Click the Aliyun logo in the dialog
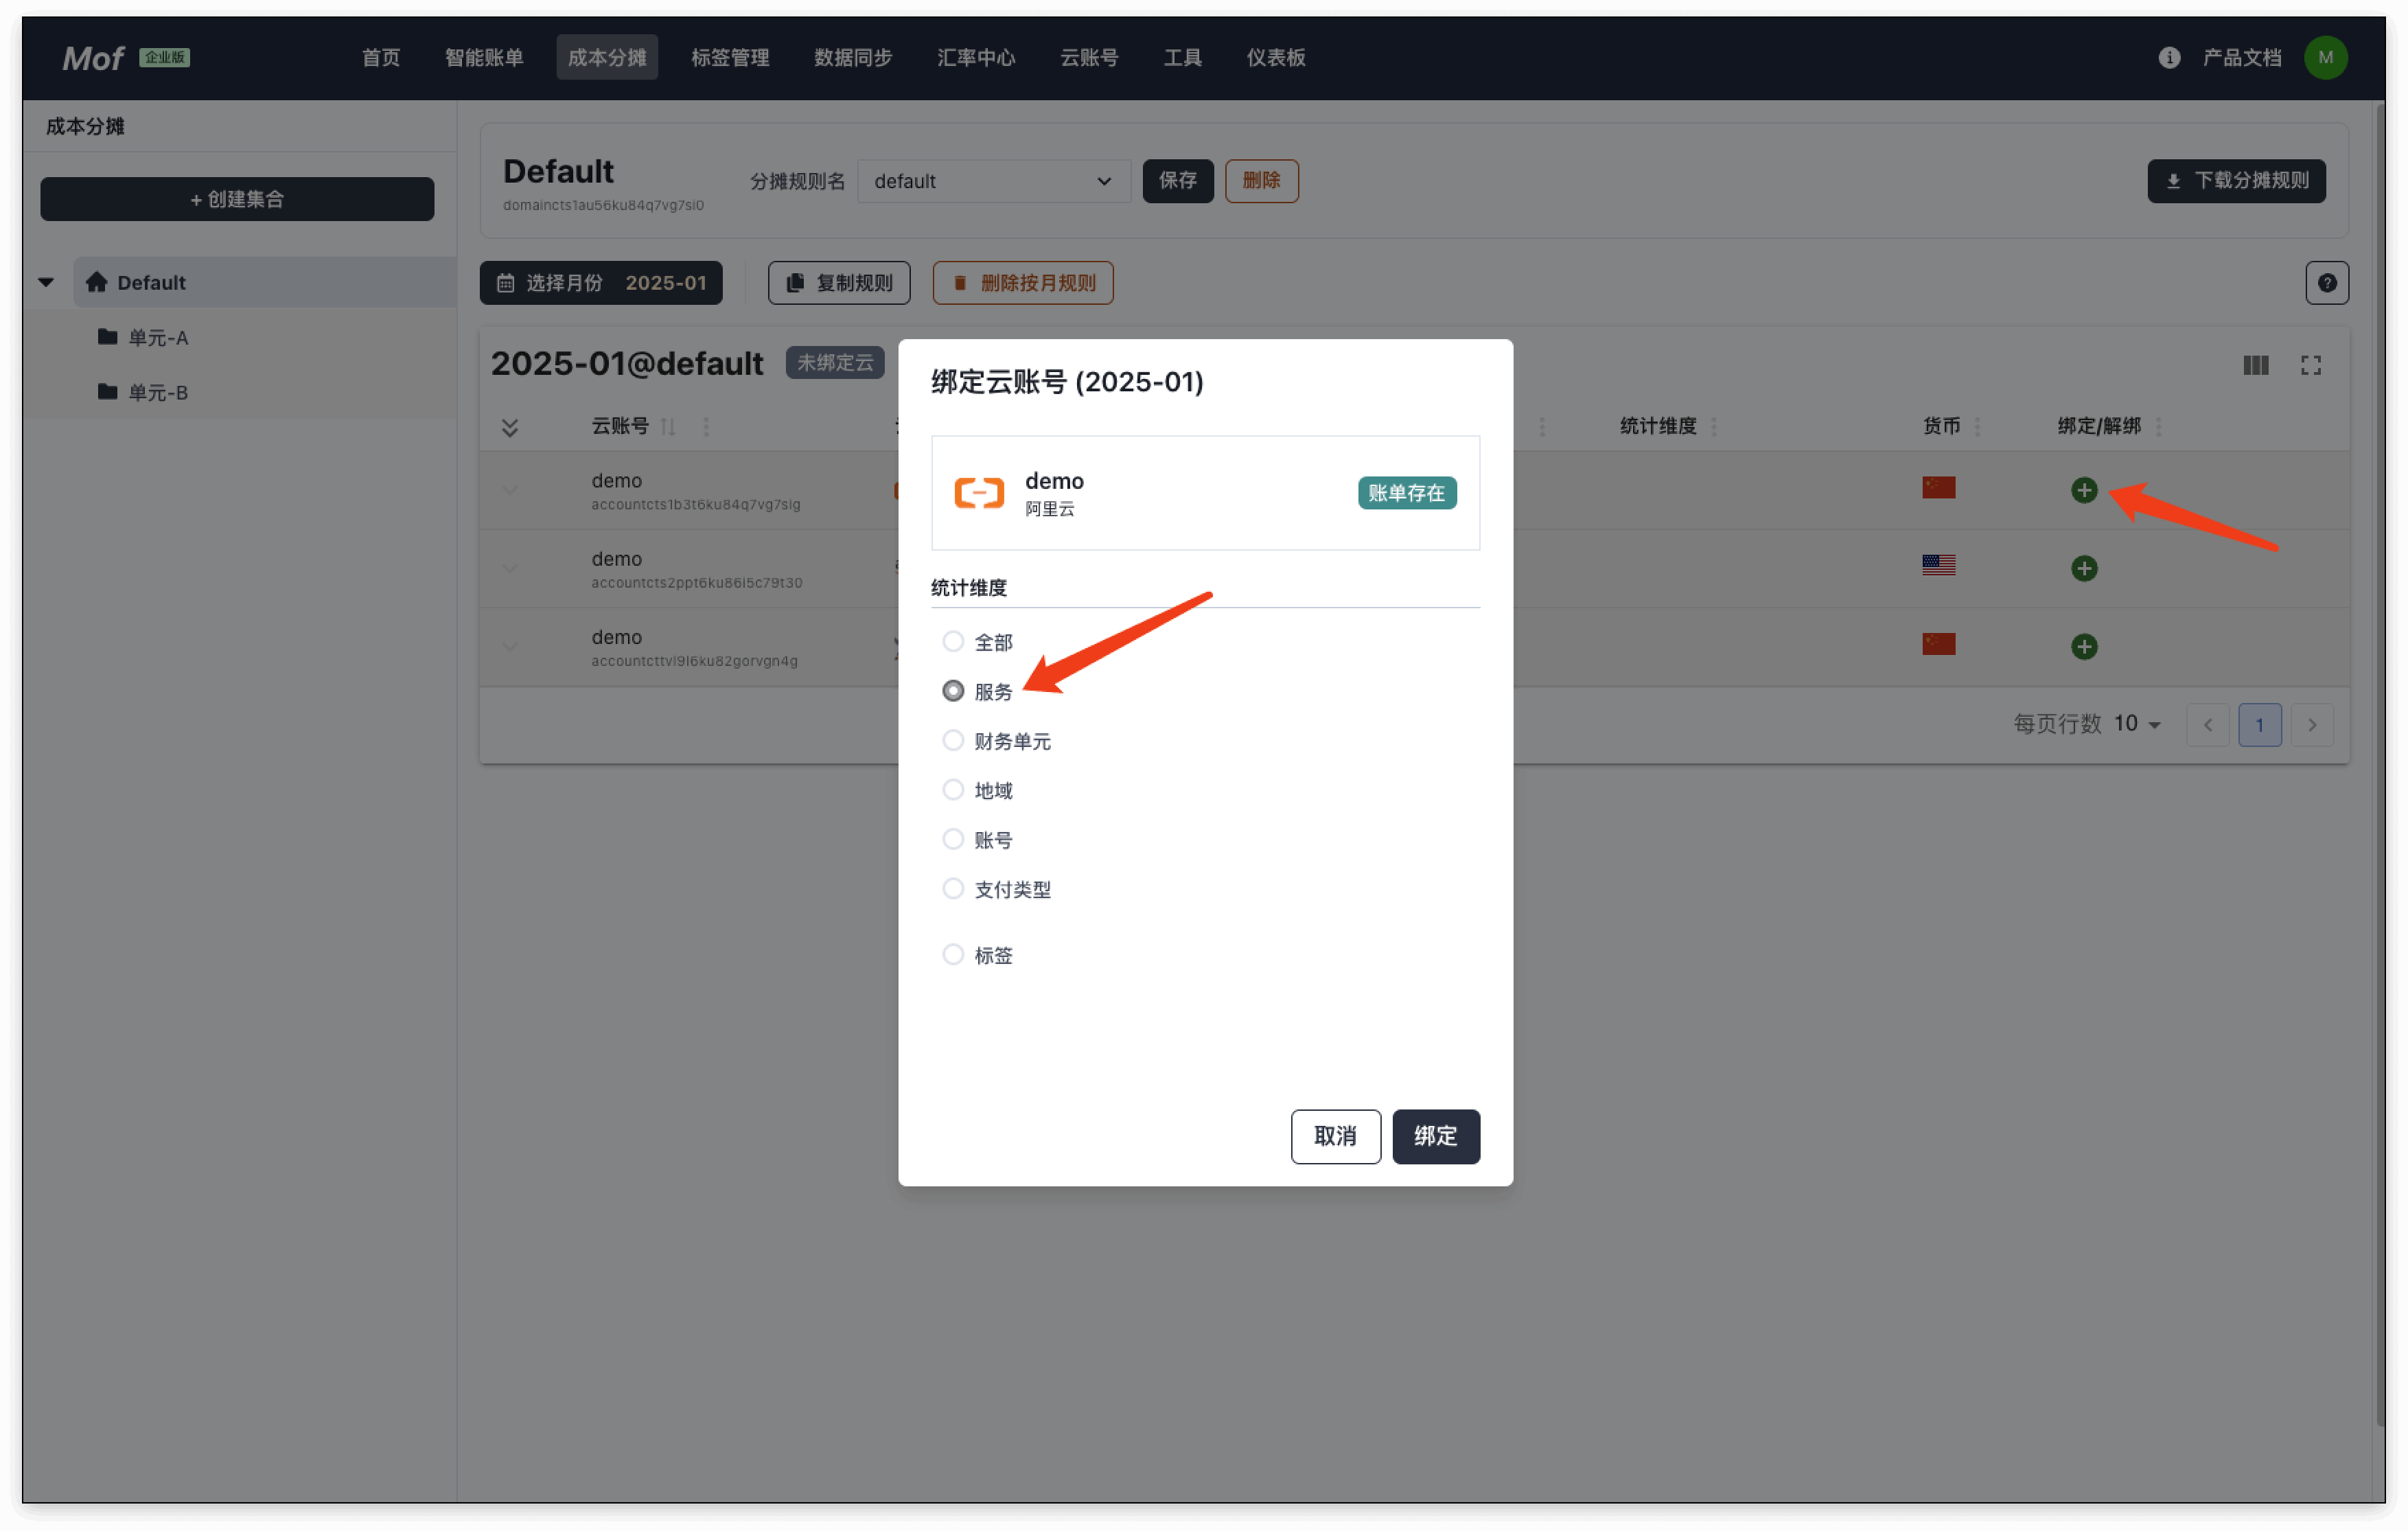The width and height of the screenshot is (2408, 1531). [x=978, y=493]
